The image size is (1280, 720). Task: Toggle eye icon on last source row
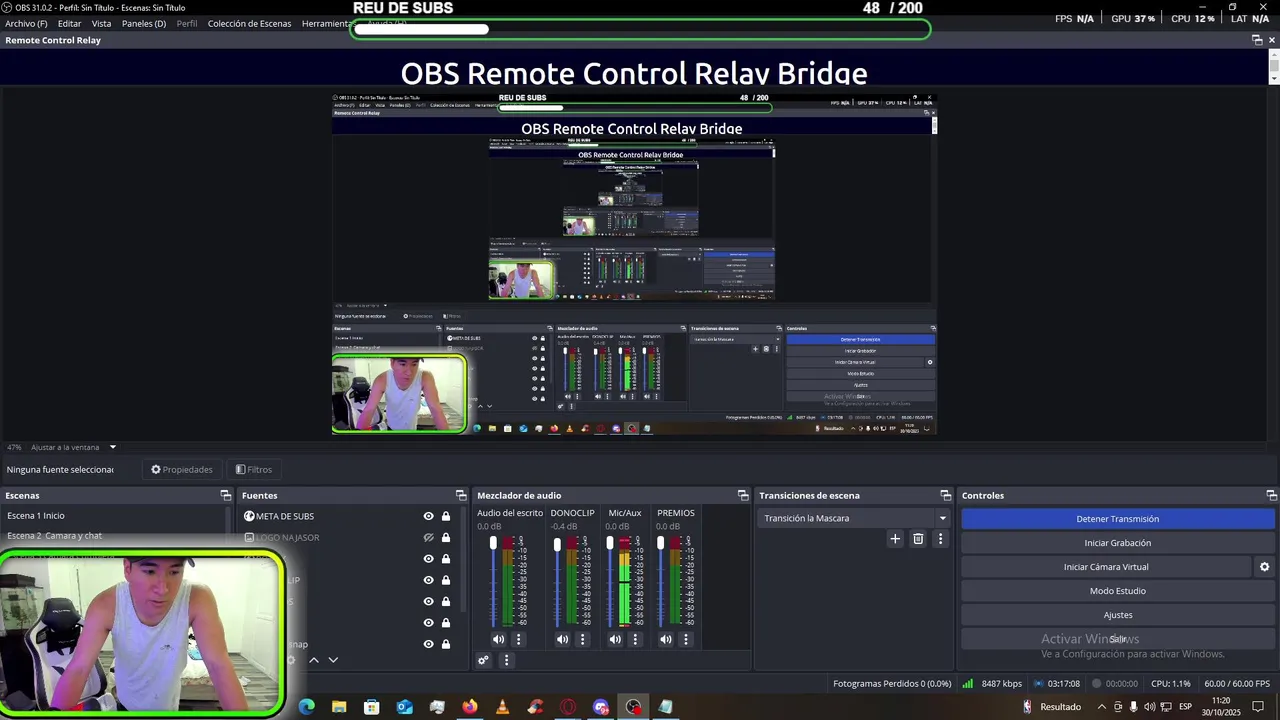(x=428, y=644)
